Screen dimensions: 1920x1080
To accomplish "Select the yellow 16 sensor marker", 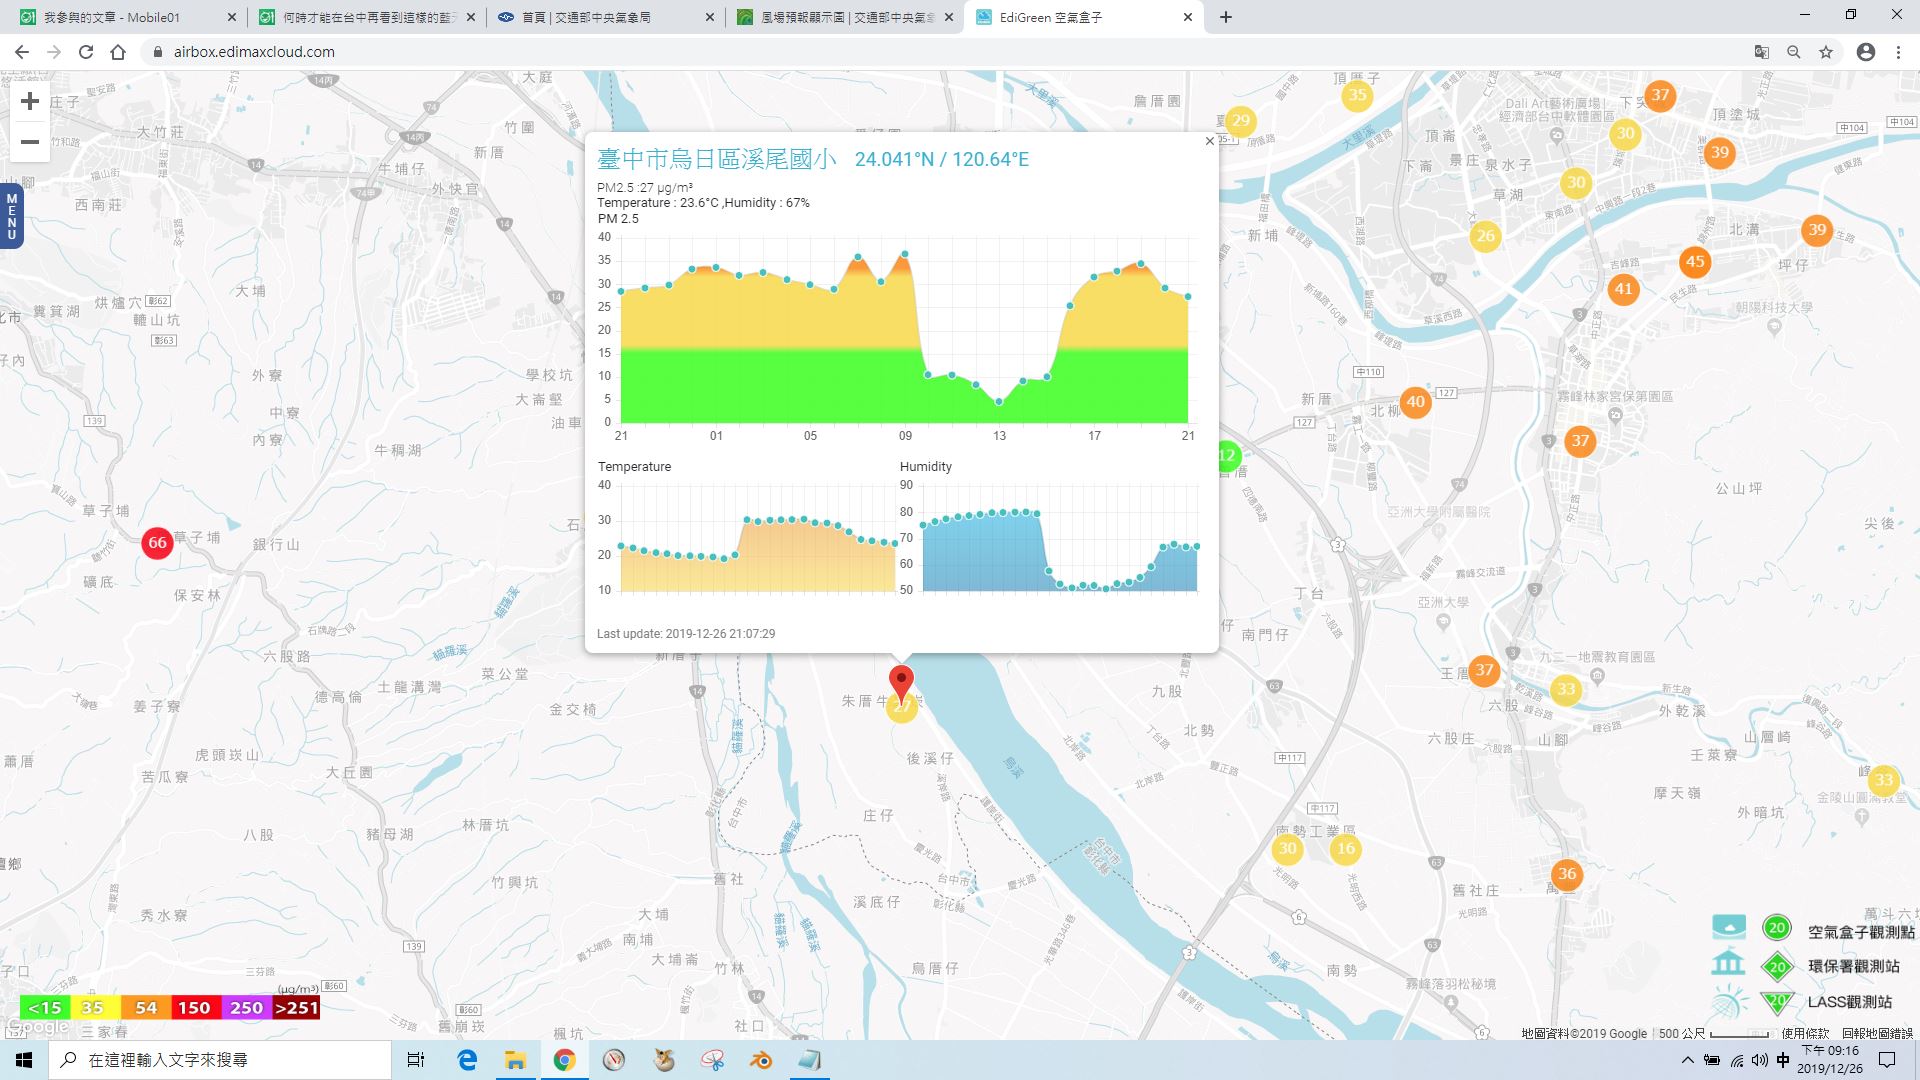I will (x=1346, y=849).
